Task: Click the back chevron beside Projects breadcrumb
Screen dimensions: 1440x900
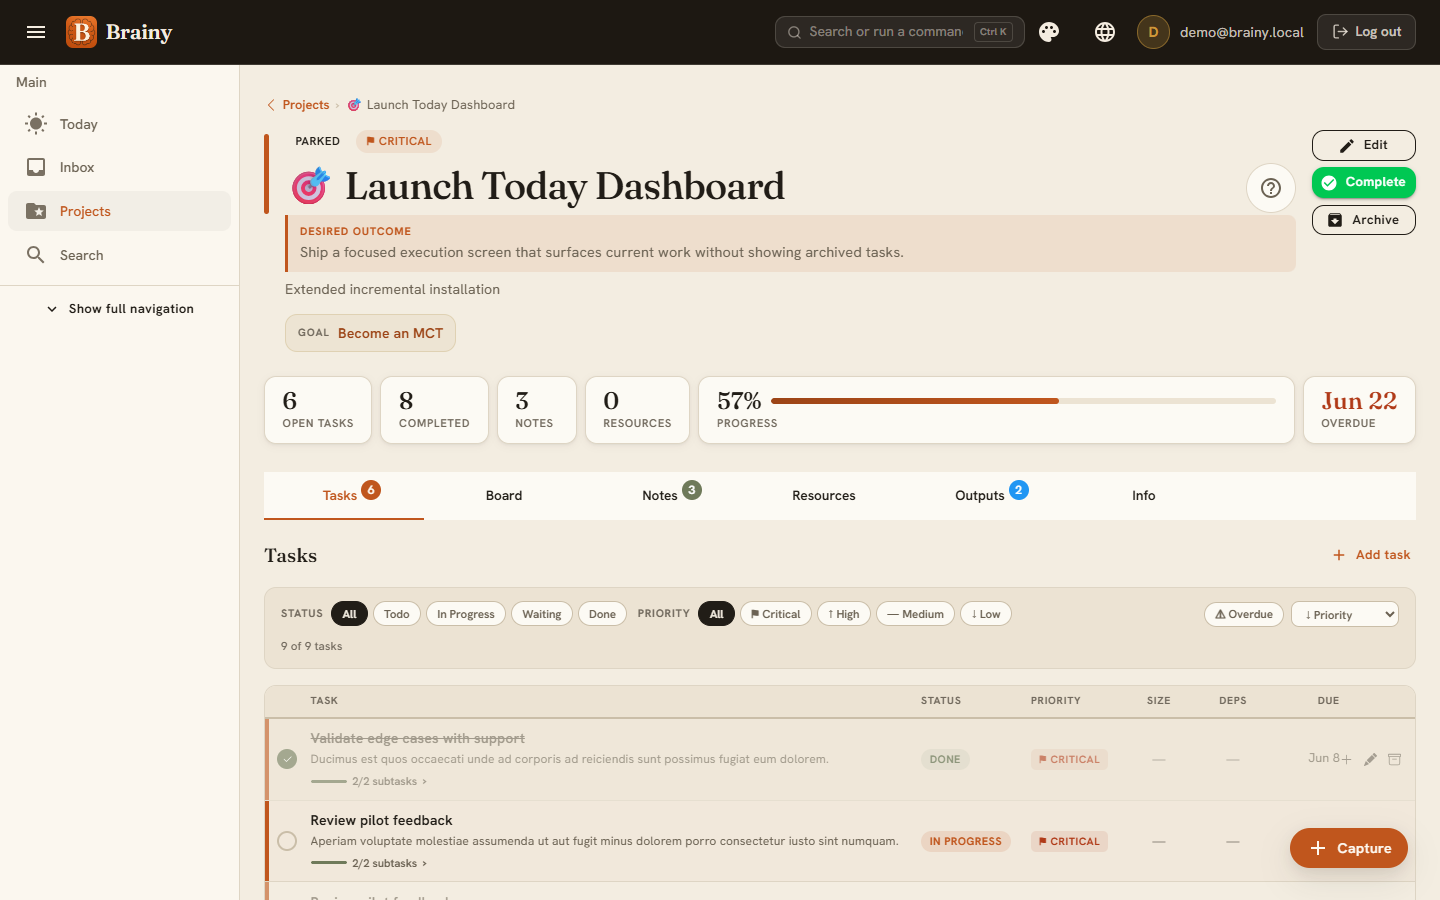Action: [271, 105]
